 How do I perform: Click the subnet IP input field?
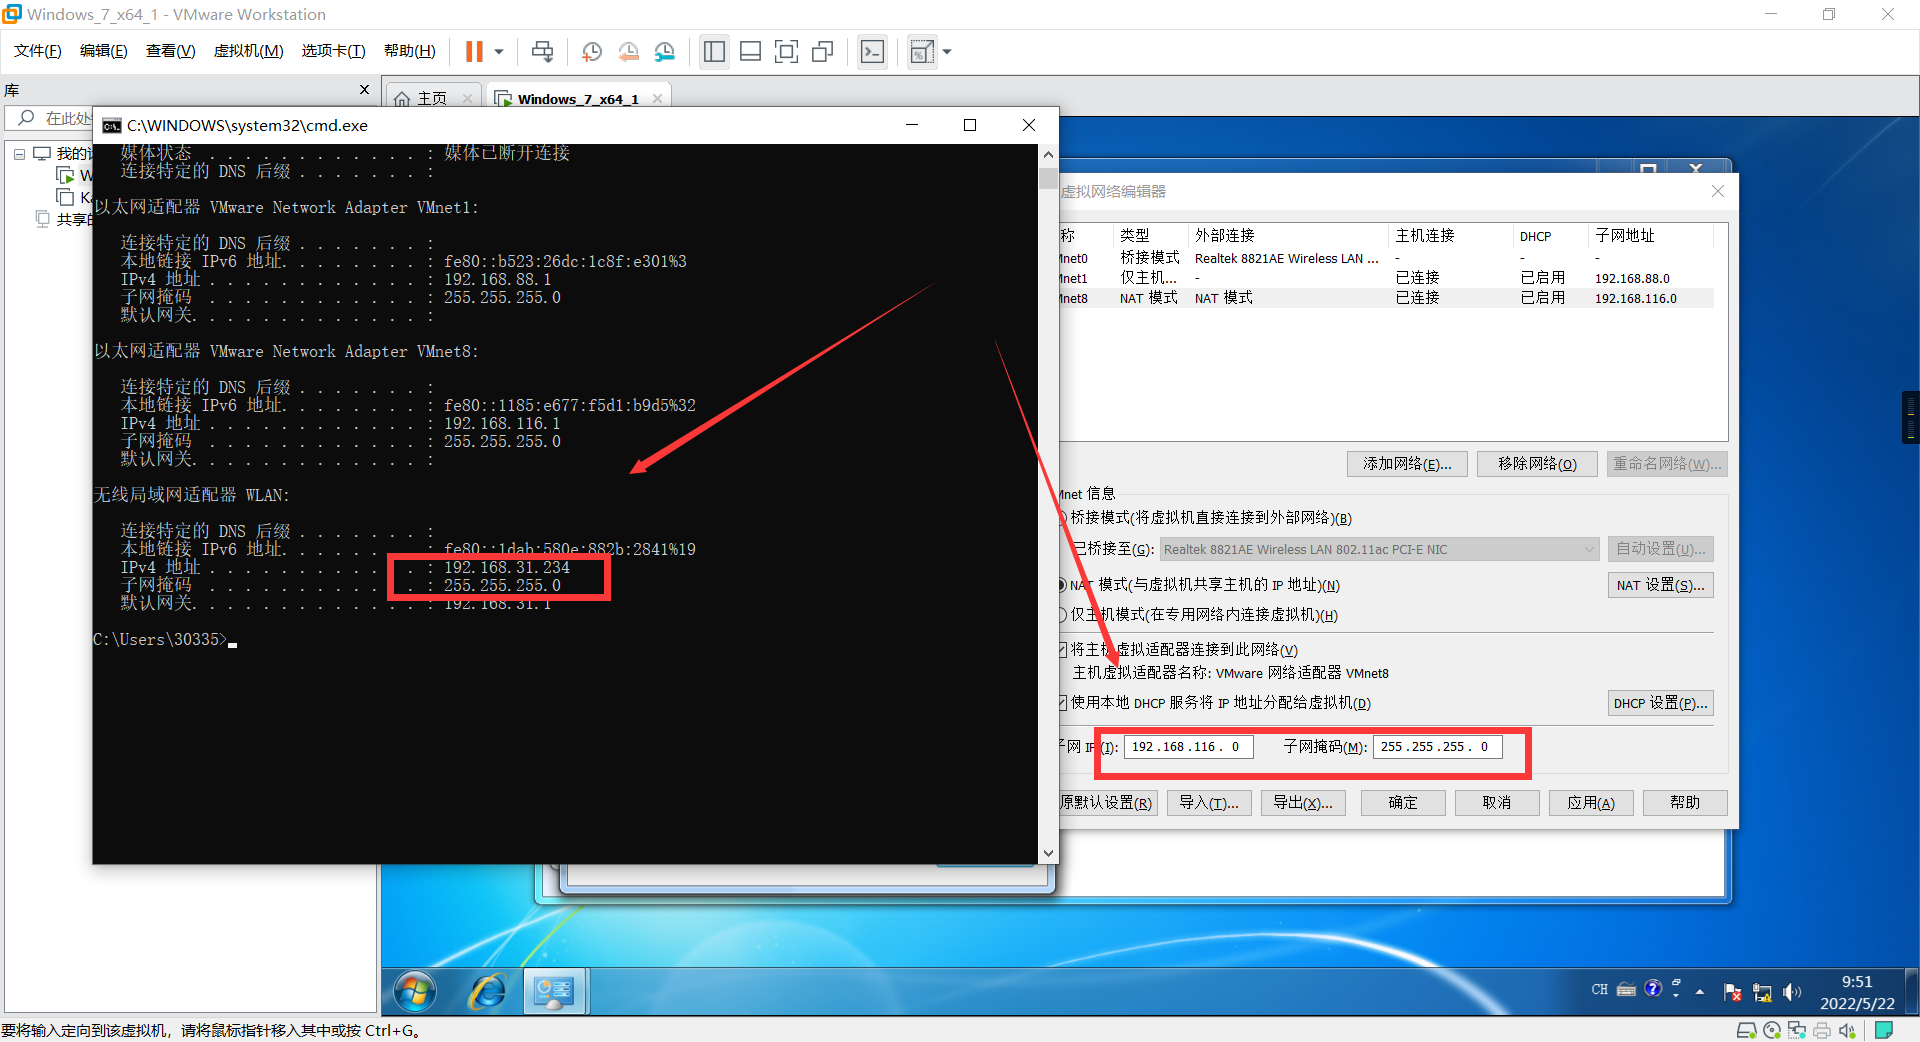click(1188, 747)
